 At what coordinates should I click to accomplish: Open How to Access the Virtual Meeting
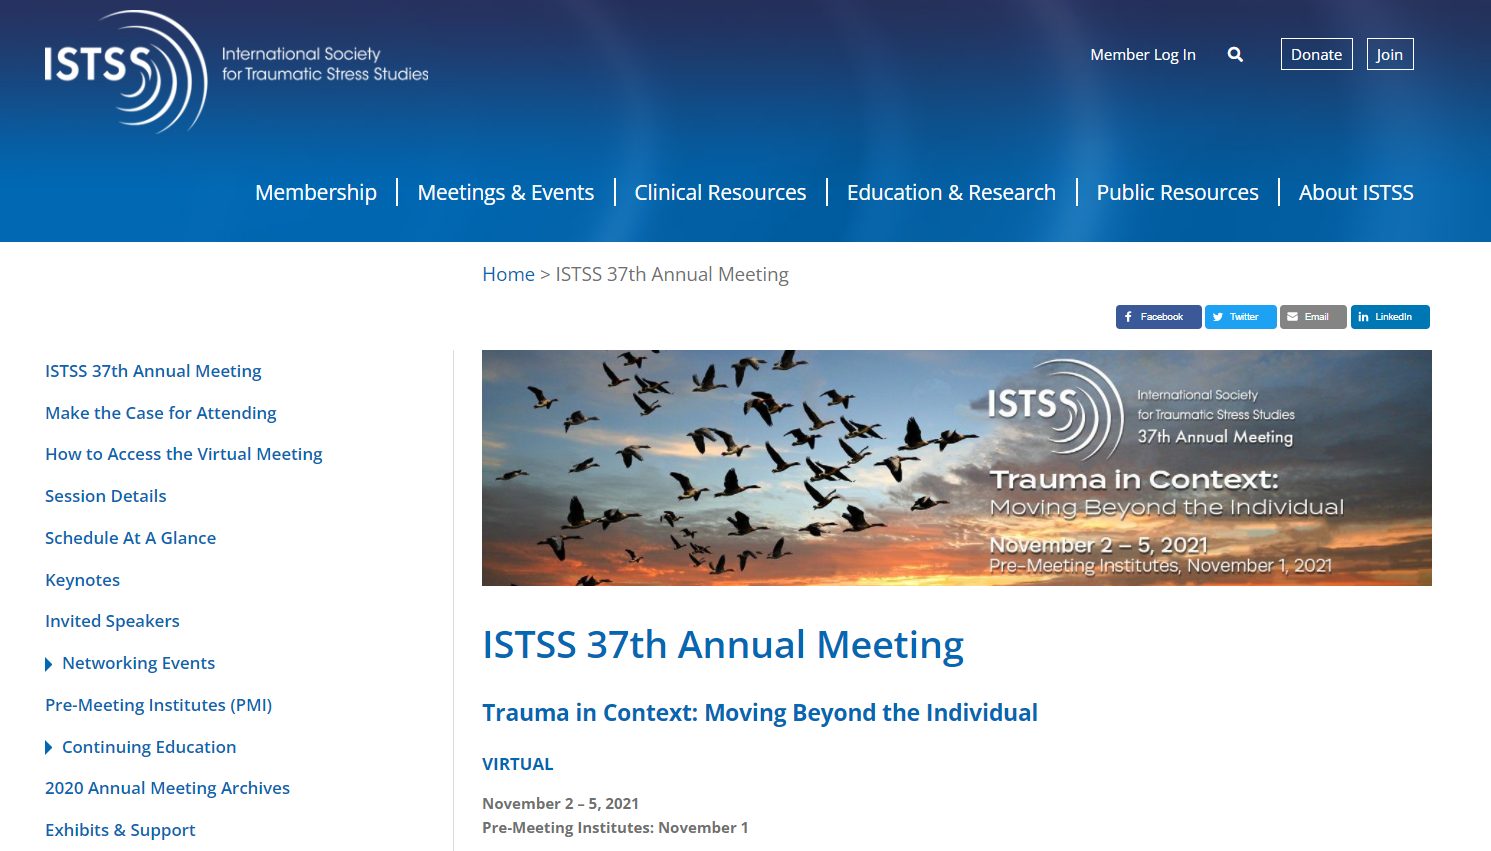[x=184, y=454]
